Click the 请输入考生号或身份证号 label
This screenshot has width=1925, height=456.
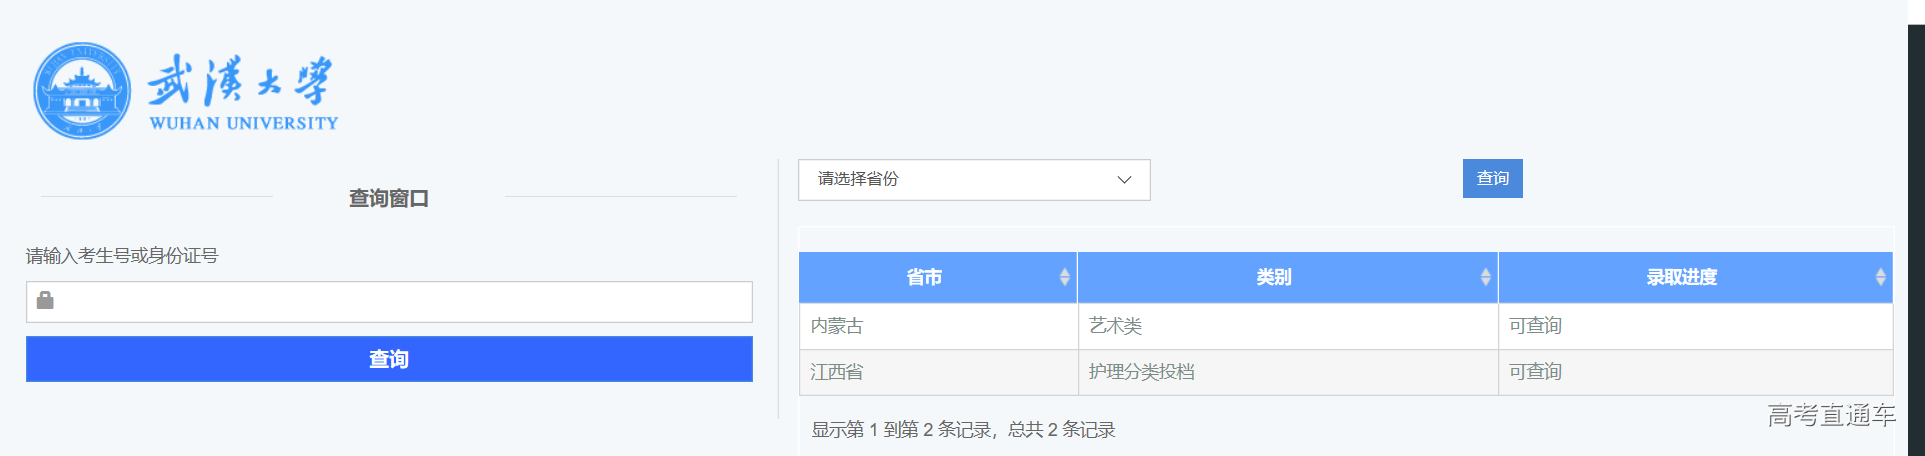122,256
